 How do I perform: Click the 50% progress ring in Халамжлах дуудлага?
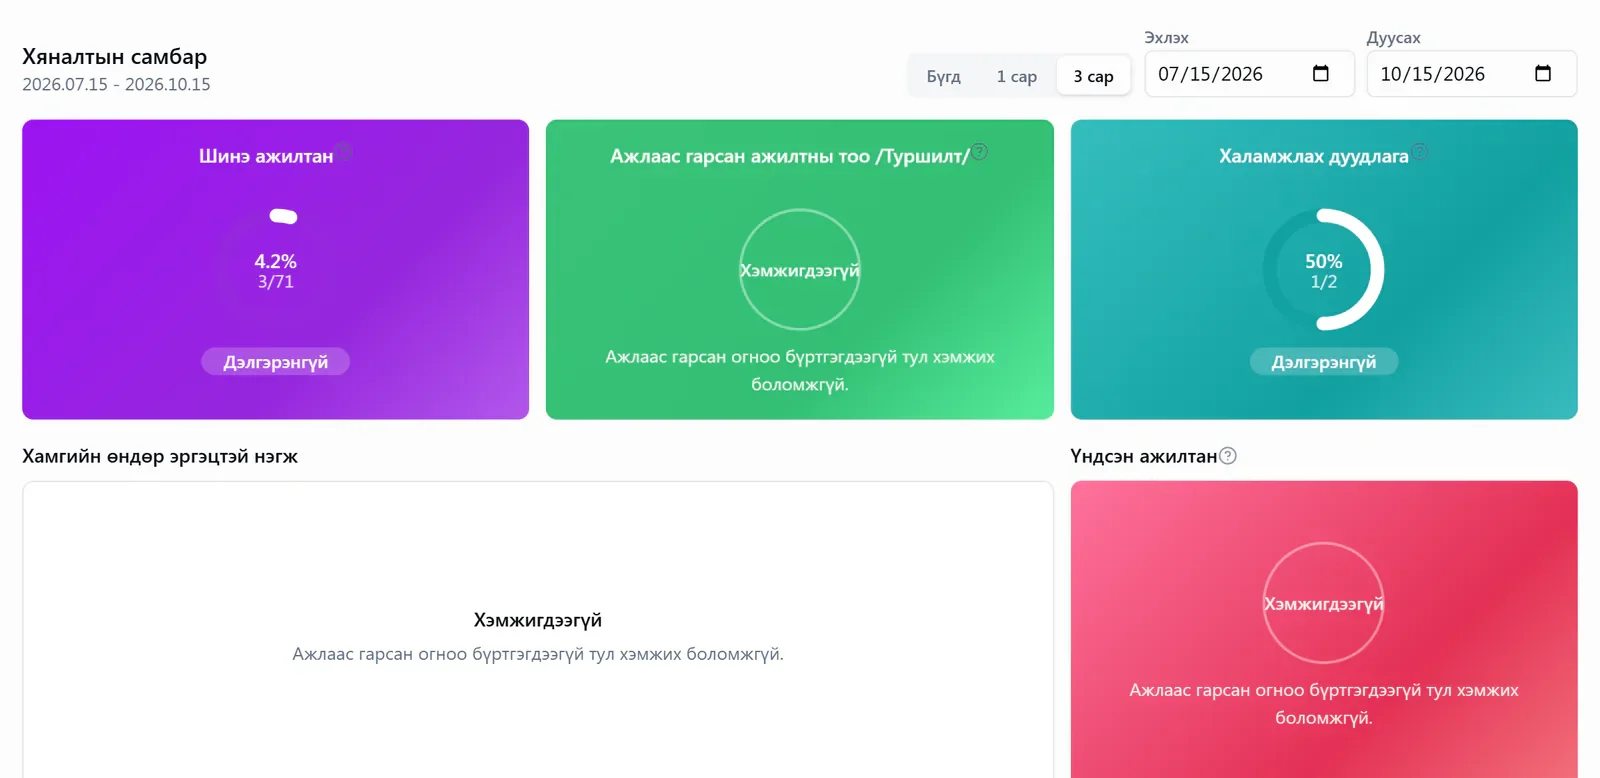[1323, 269]
